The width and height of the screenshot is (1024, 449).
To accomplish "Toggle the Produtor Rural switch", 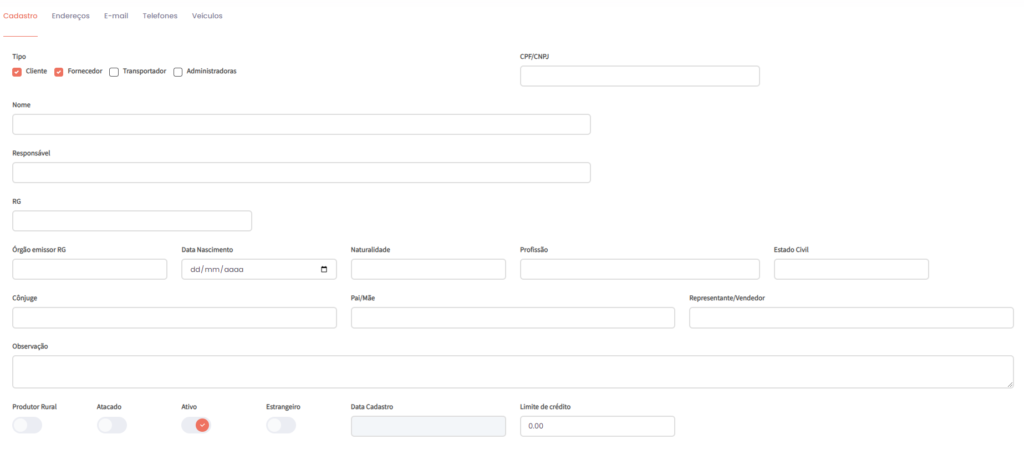I will pos(27,425).
